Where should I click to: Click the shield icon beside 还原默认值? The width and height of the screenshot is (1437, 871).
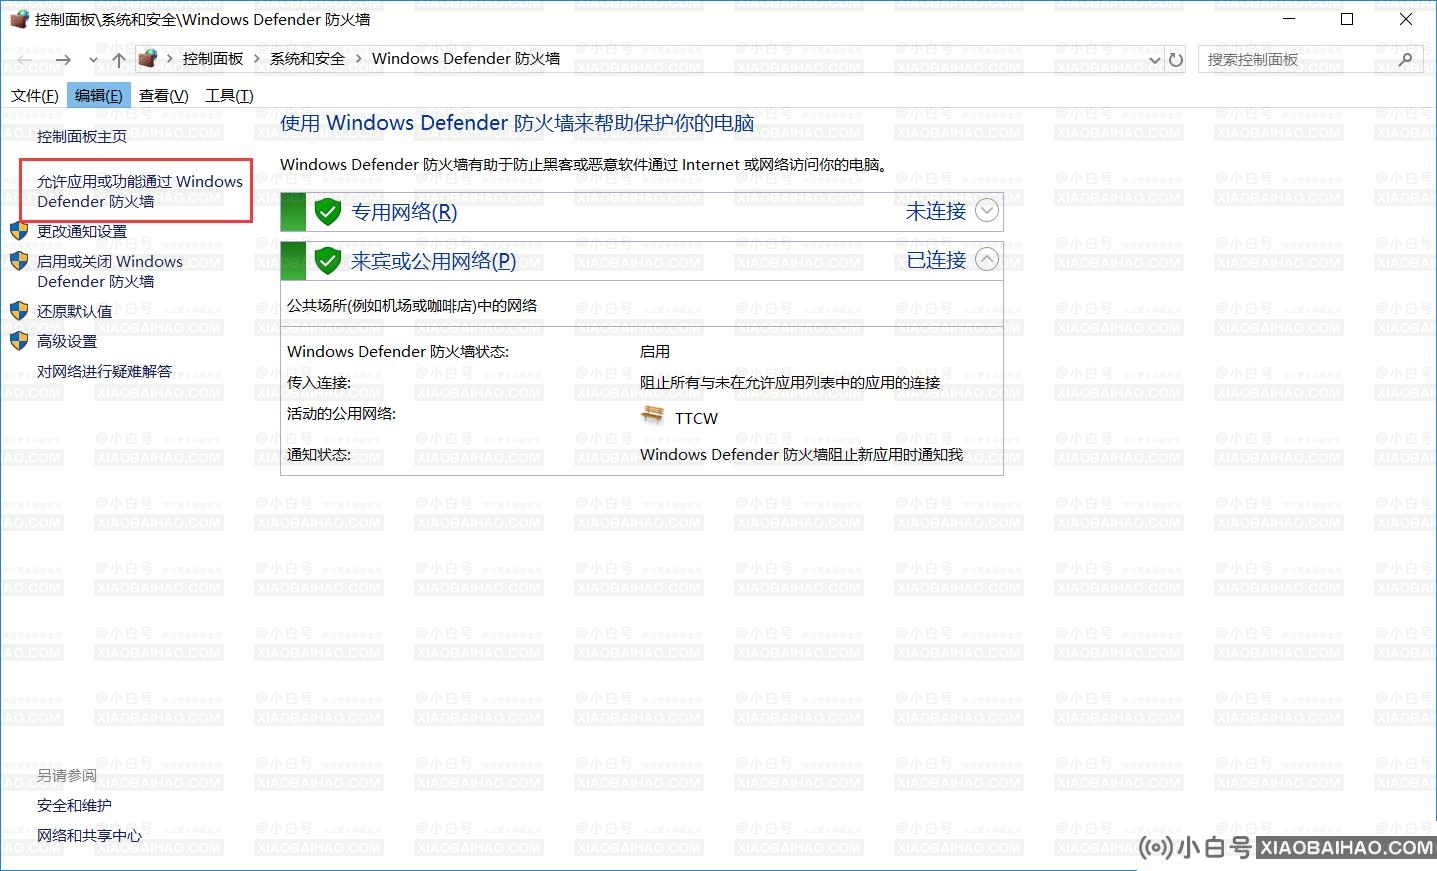tap(19, 311)
